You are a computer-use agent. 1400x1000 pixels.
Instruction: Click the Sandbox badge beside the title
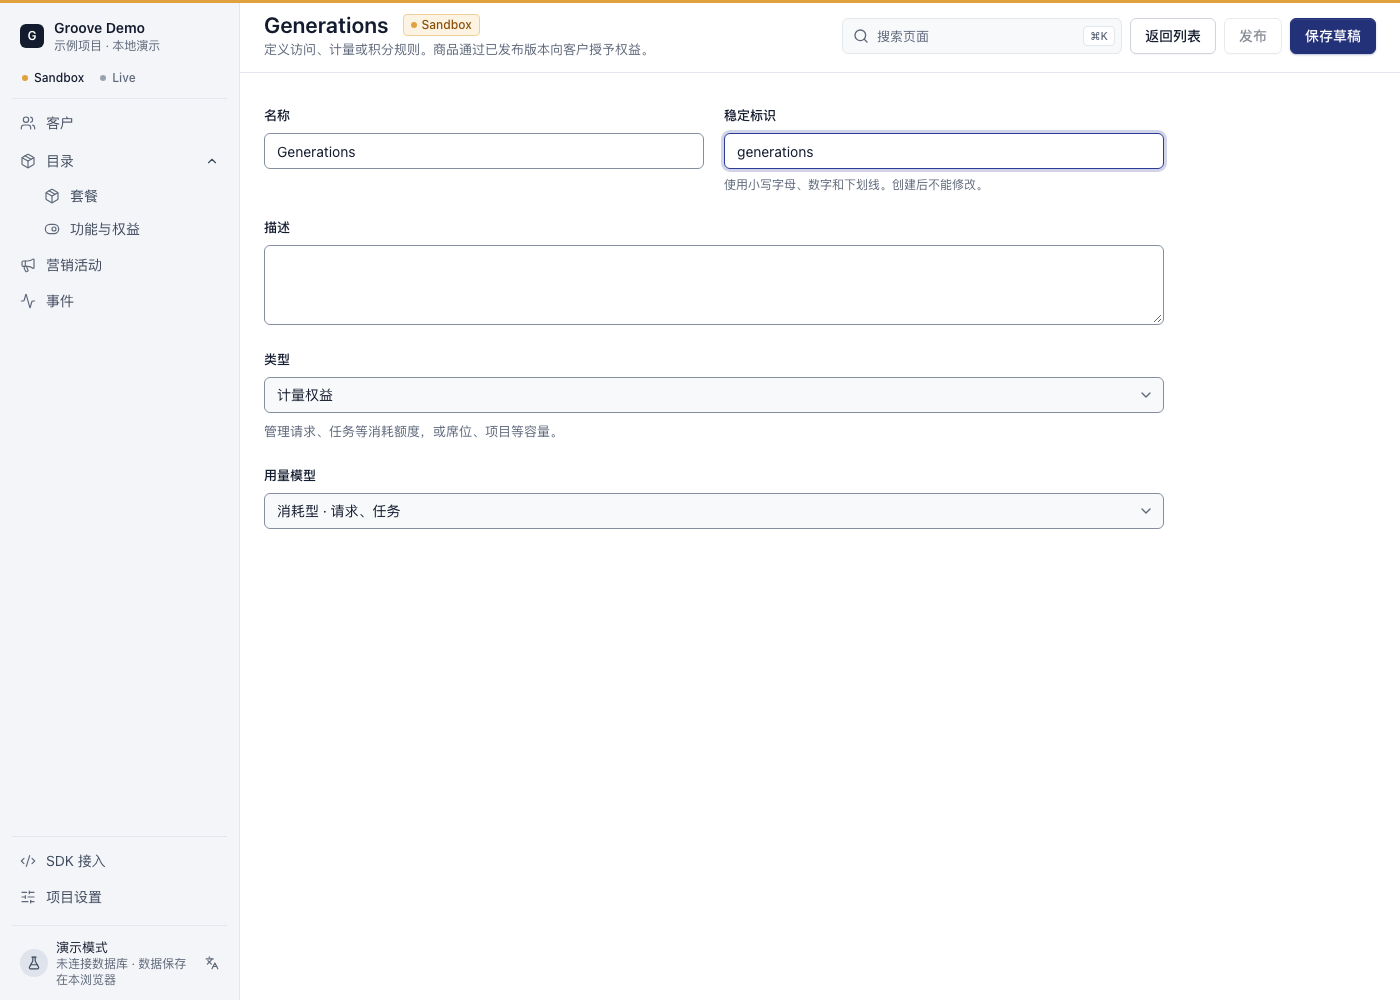tap(441, 25)
